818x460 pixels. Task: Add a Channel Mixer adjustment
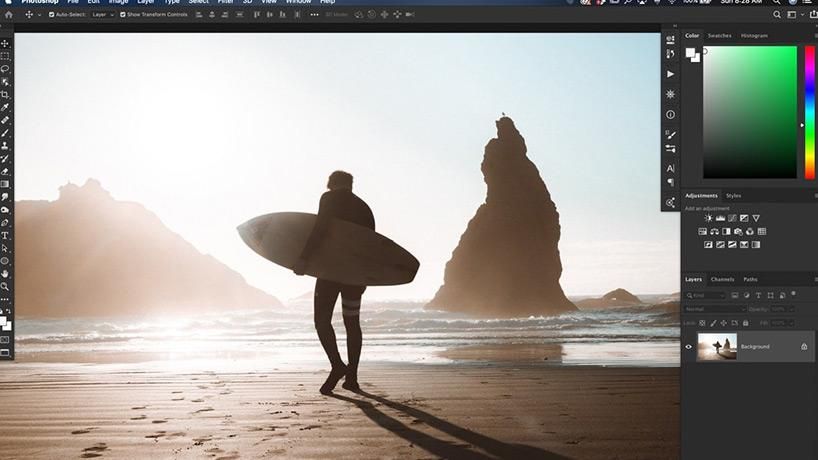pos(750,231)
